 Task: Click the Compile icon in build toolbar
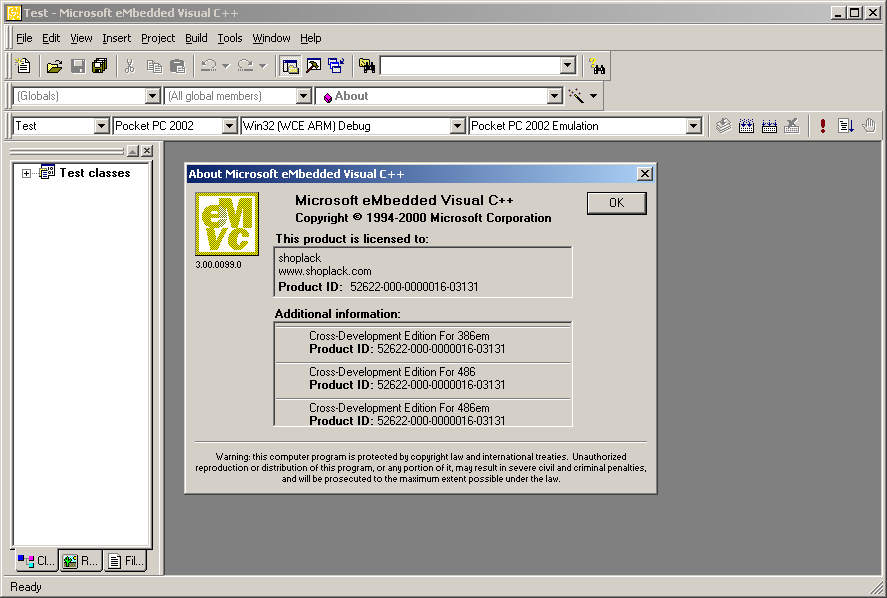coord(723,126)
